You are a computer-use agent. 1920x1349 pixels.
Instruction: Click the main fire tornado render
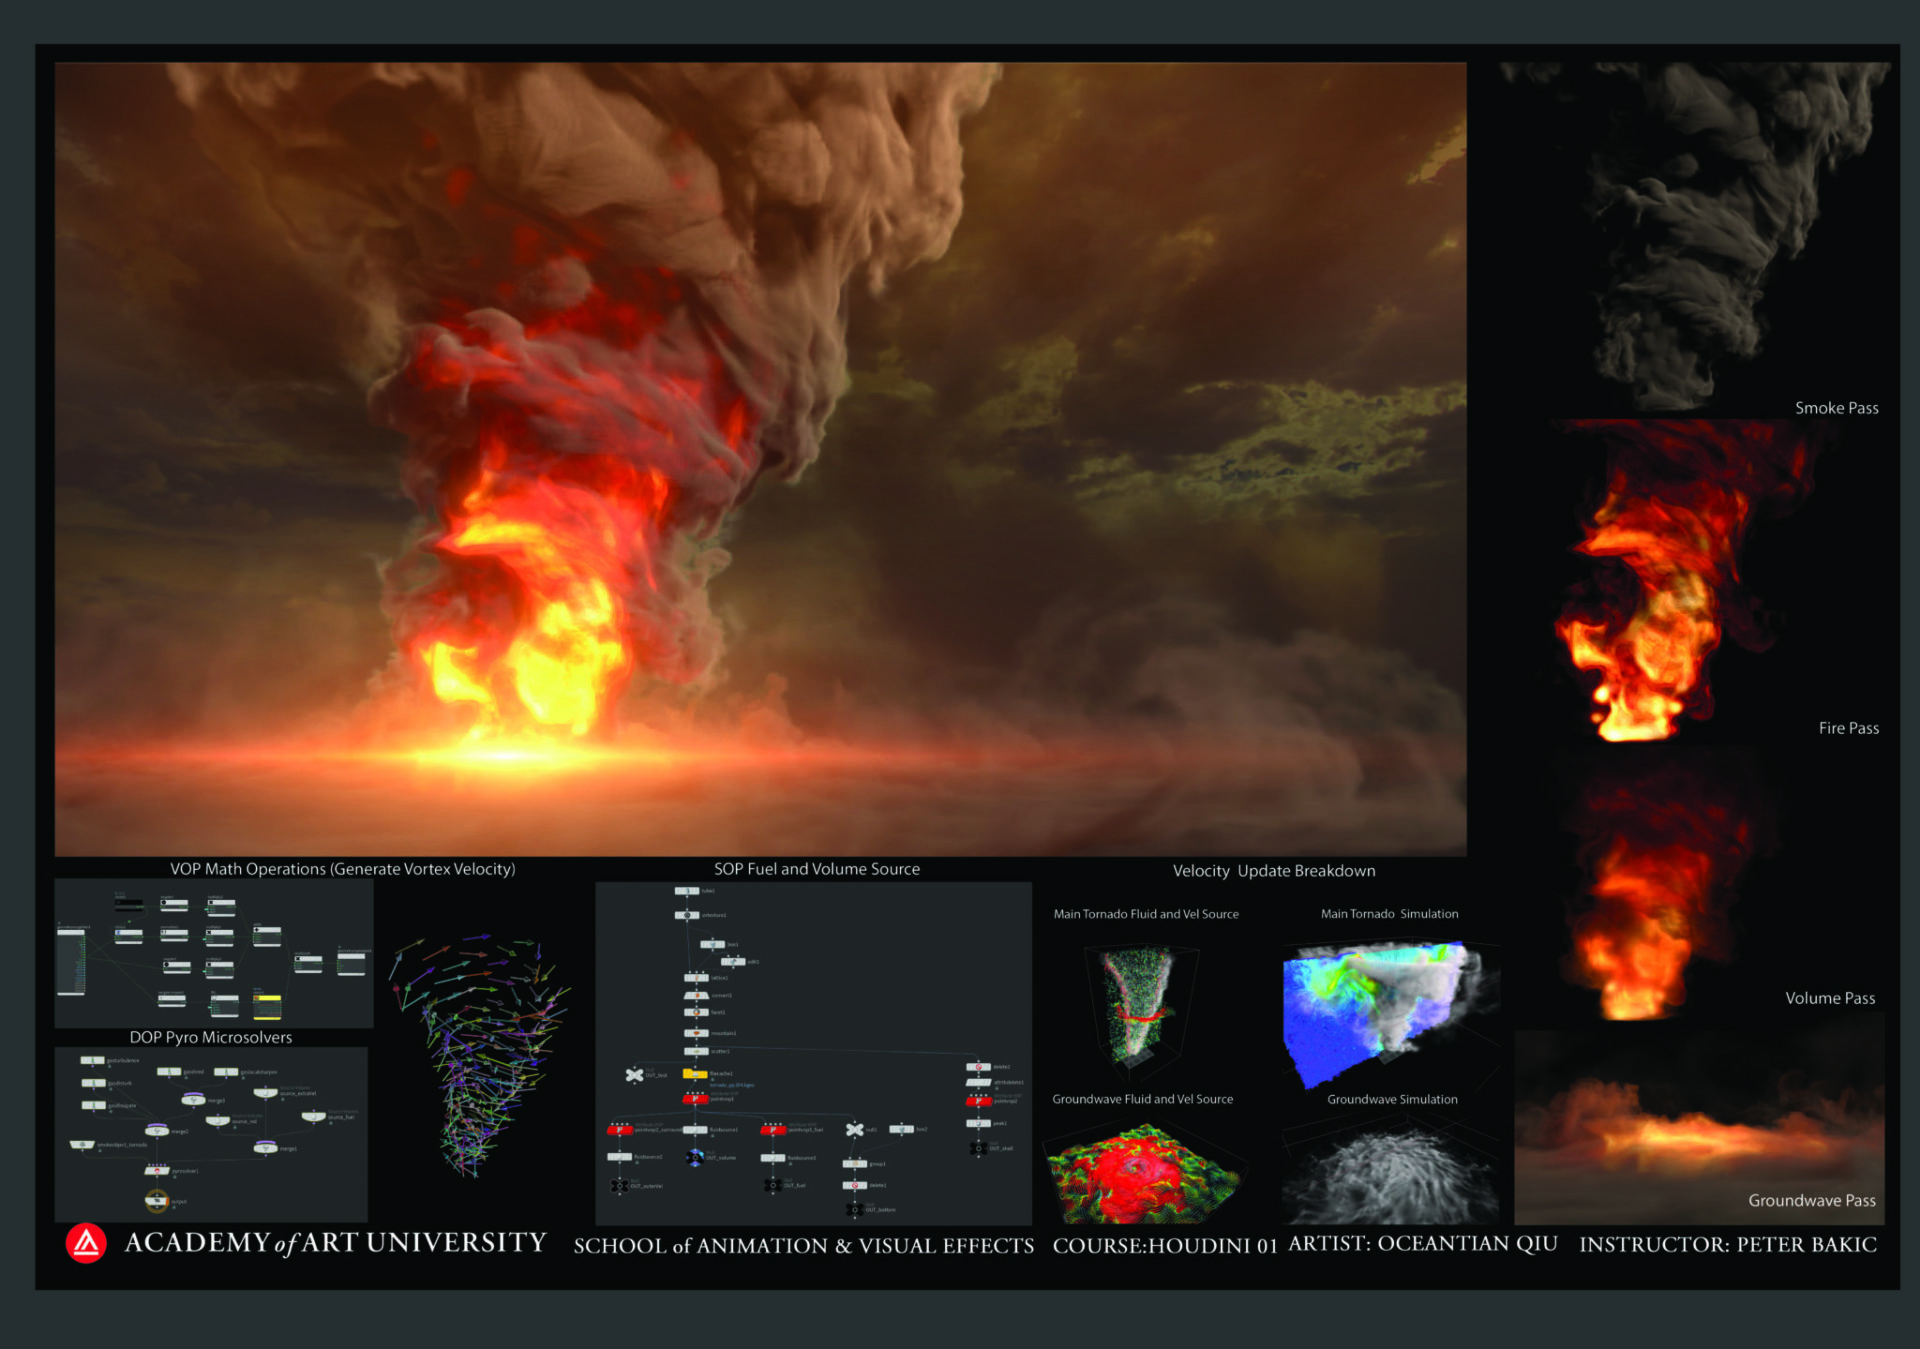coord(760,460)
